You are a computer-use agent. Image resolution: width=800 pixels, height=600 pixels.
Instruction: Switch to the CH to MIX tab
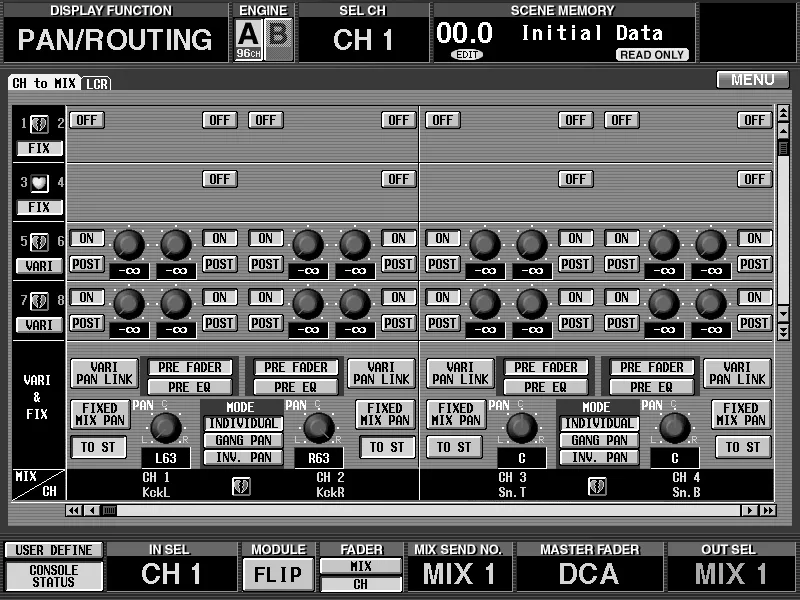click(x=44, y=83)
